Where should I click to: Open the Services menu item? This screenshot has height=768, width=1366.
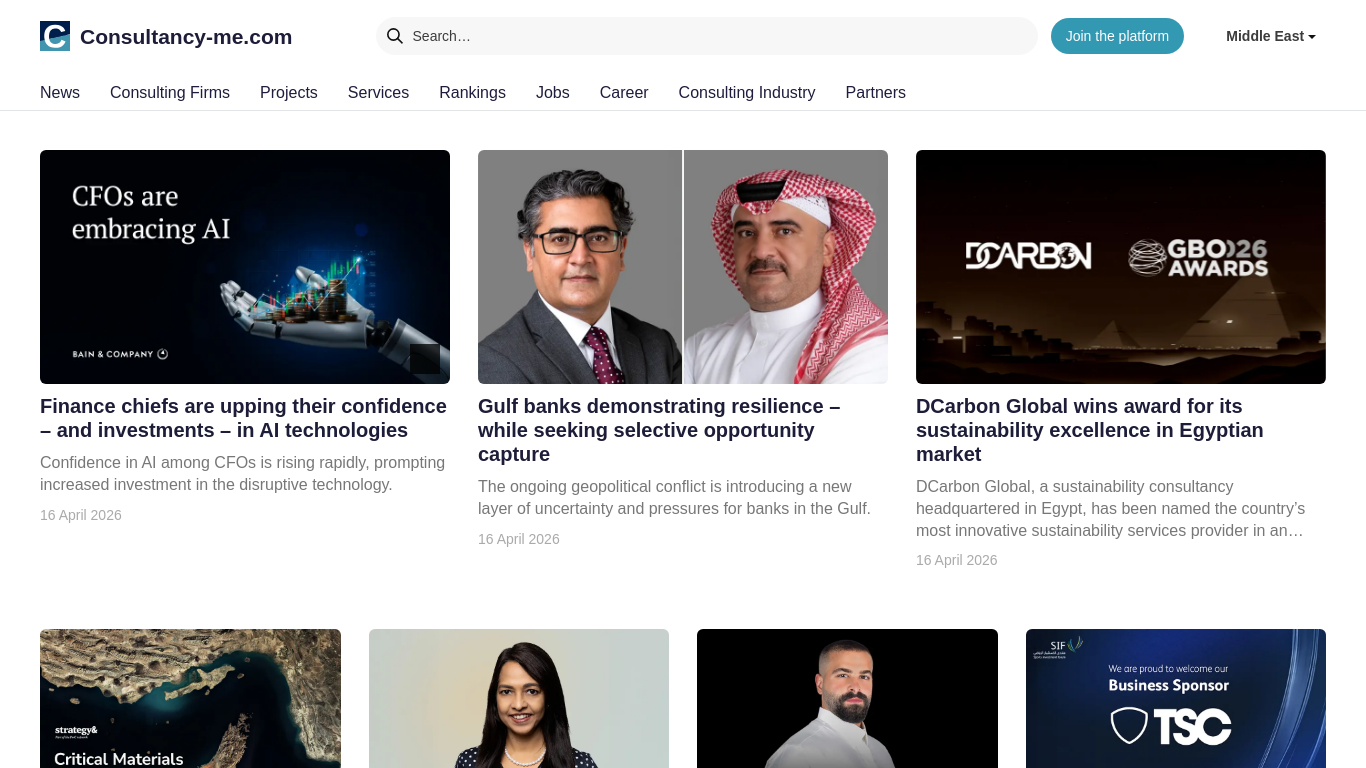pos(378,92)
